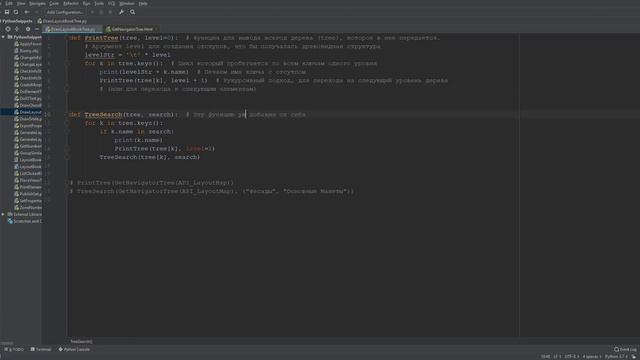Switch to the DrawLayoutBookTree.py editor tab

tap(73, 29)
